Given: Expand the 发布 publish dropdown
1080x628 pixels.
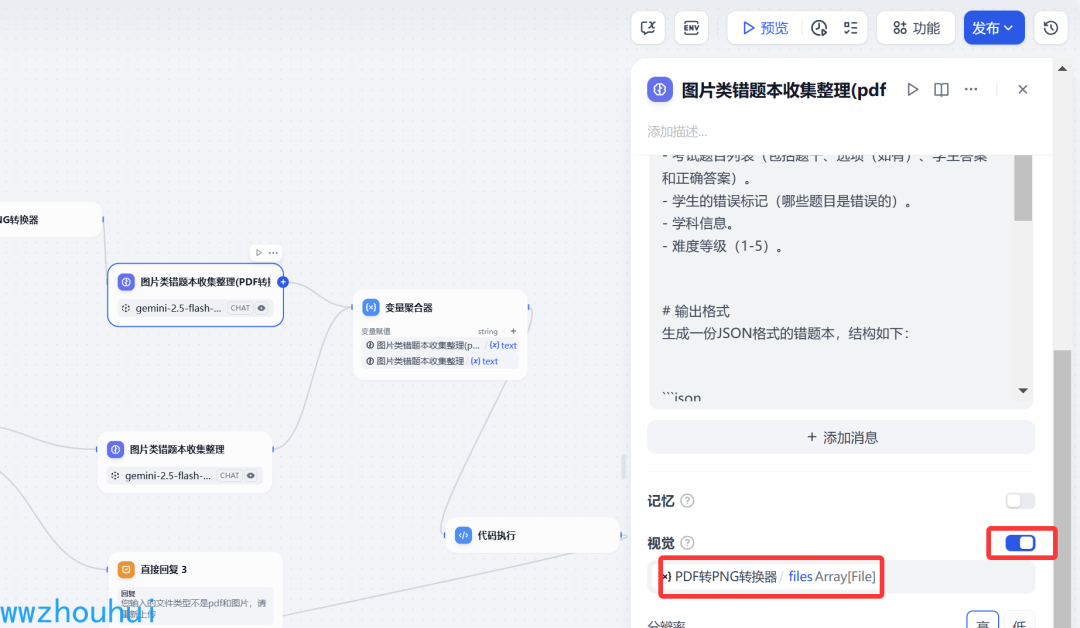Looking at the screenshot, I should tap(994, 28).
